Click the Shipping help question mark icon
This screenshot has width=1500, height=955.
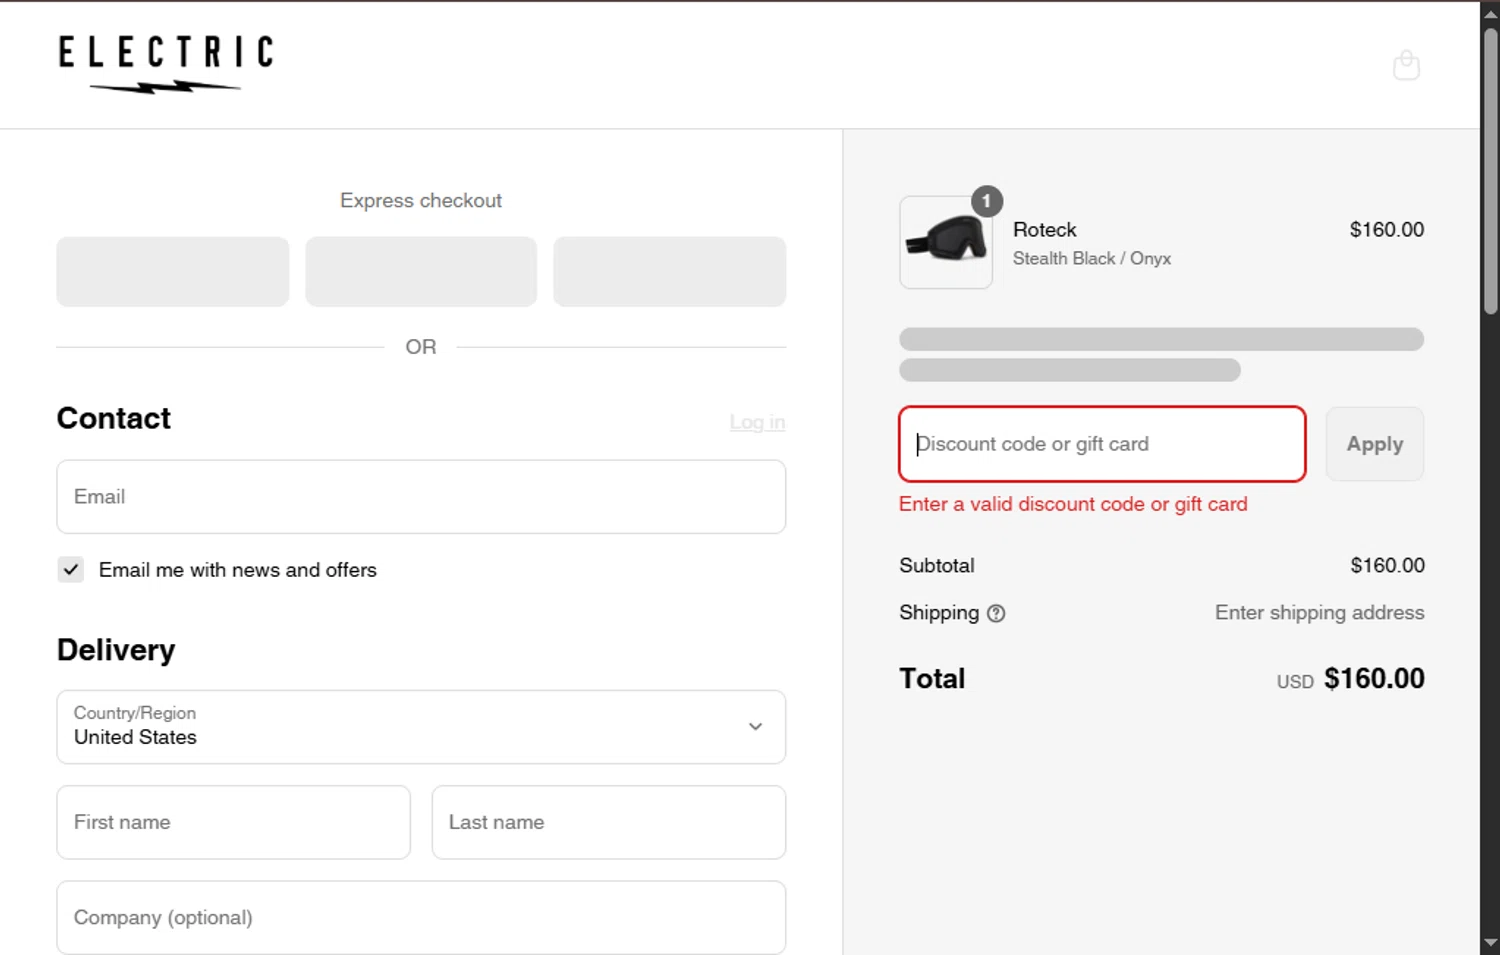pos(996,613)
